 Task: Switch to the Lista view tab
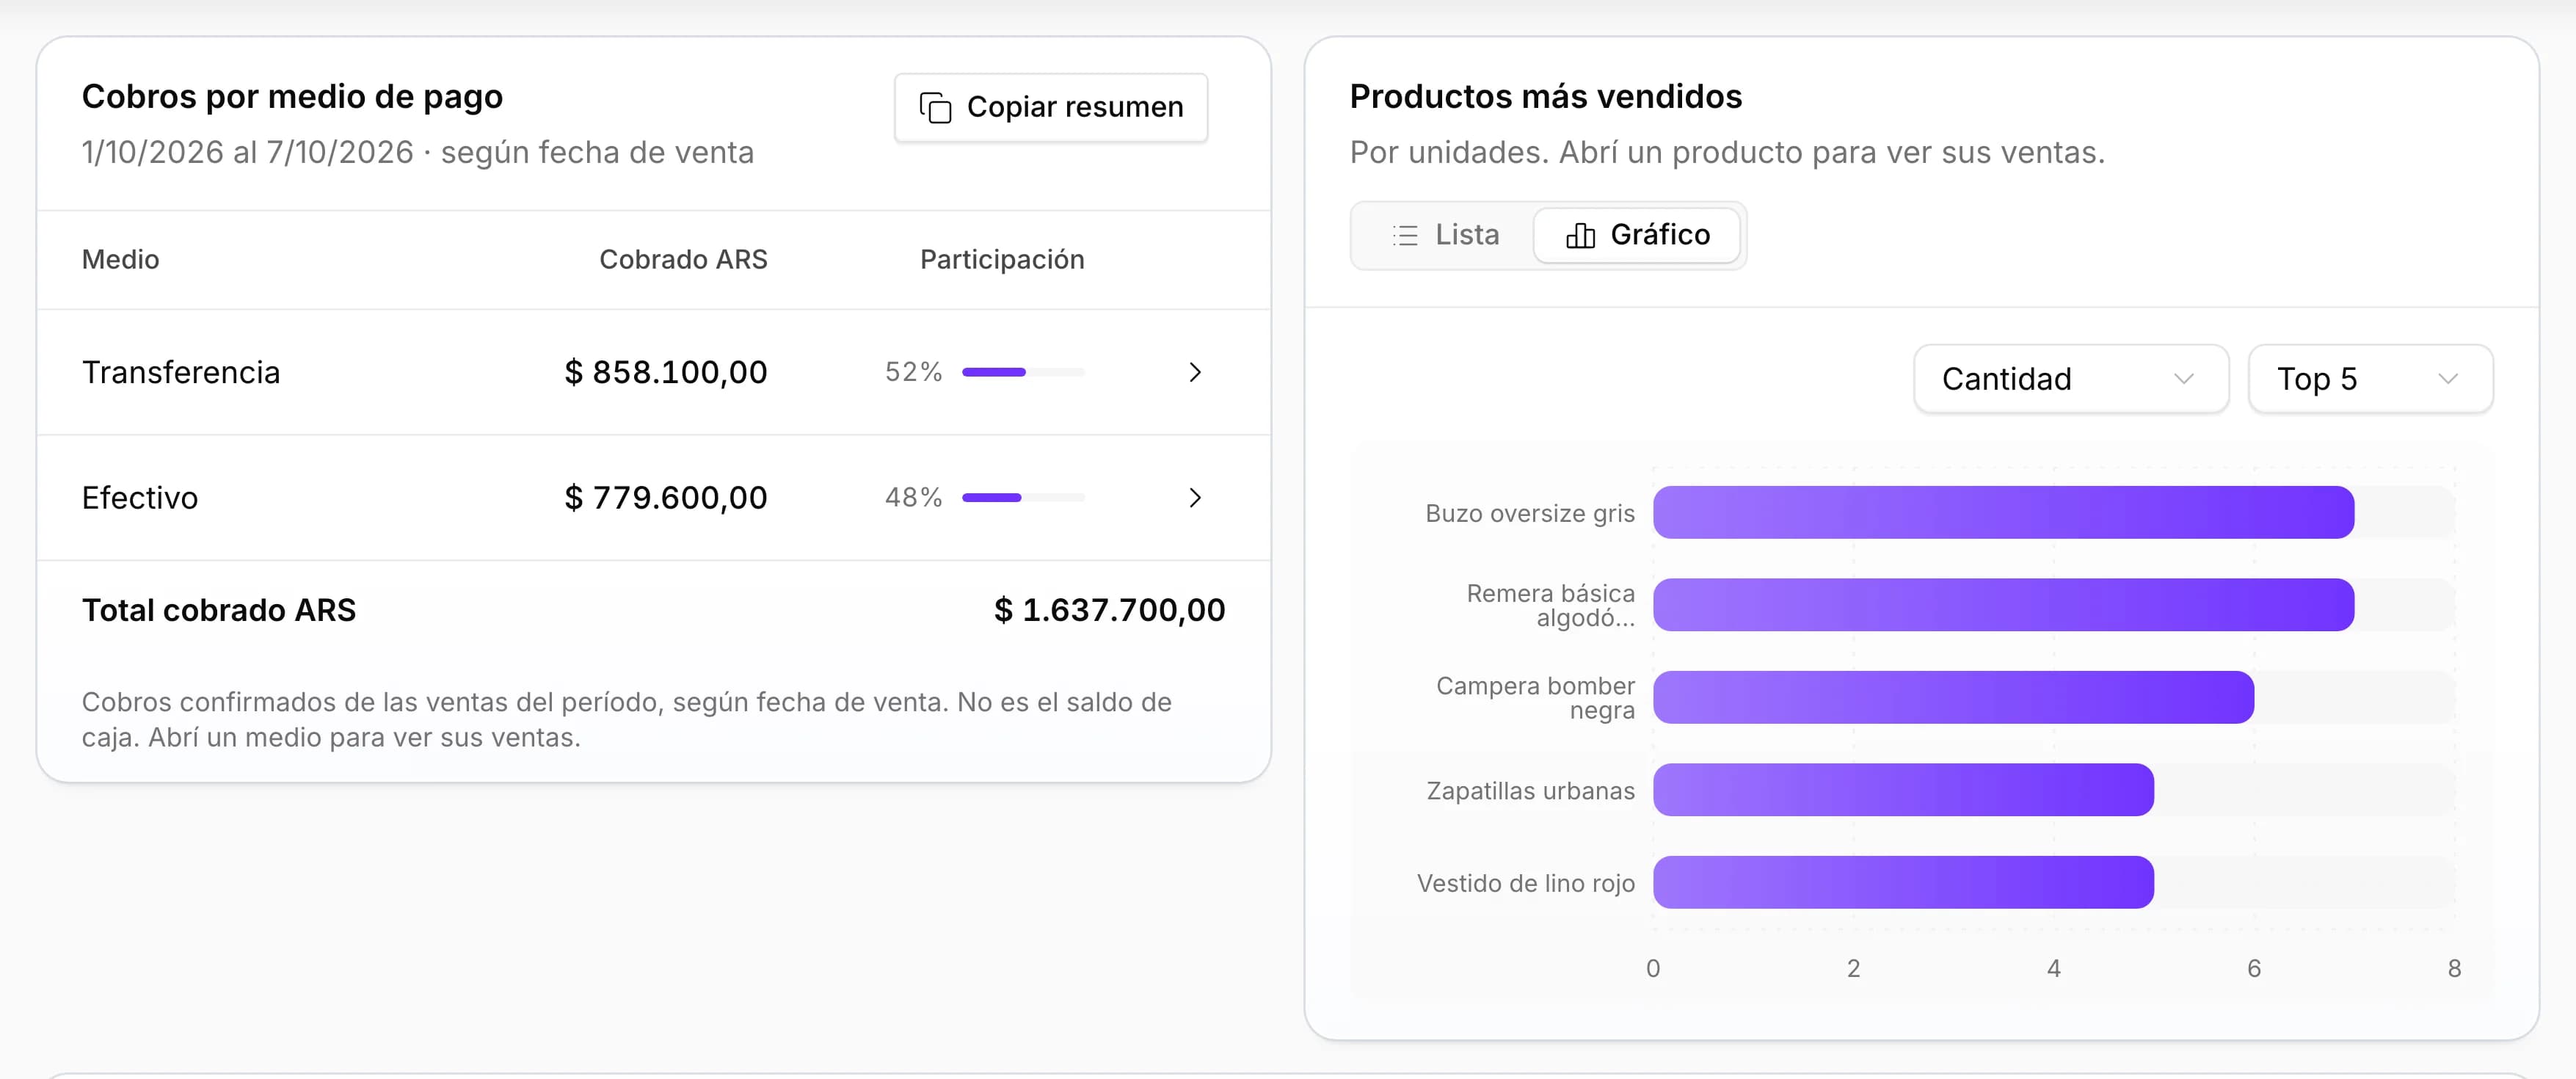point(1445,235)
